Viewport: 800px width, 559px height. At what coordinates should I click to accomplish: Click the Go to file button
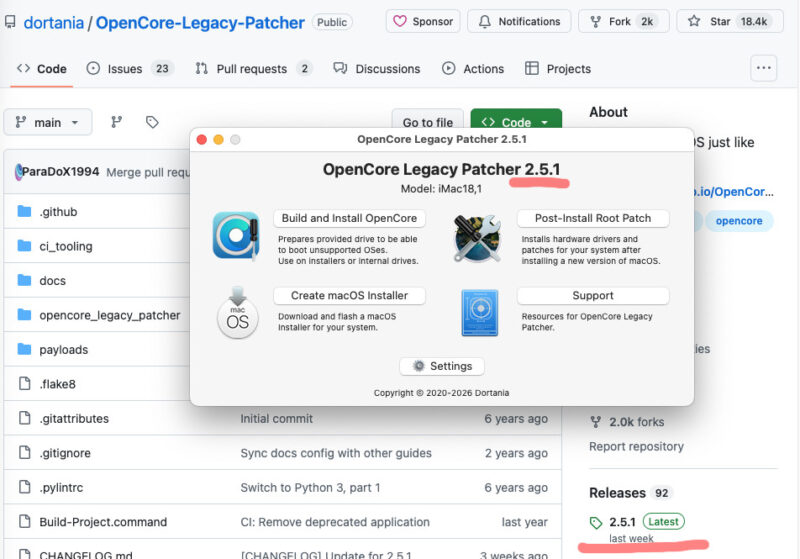tap(428, 122)
